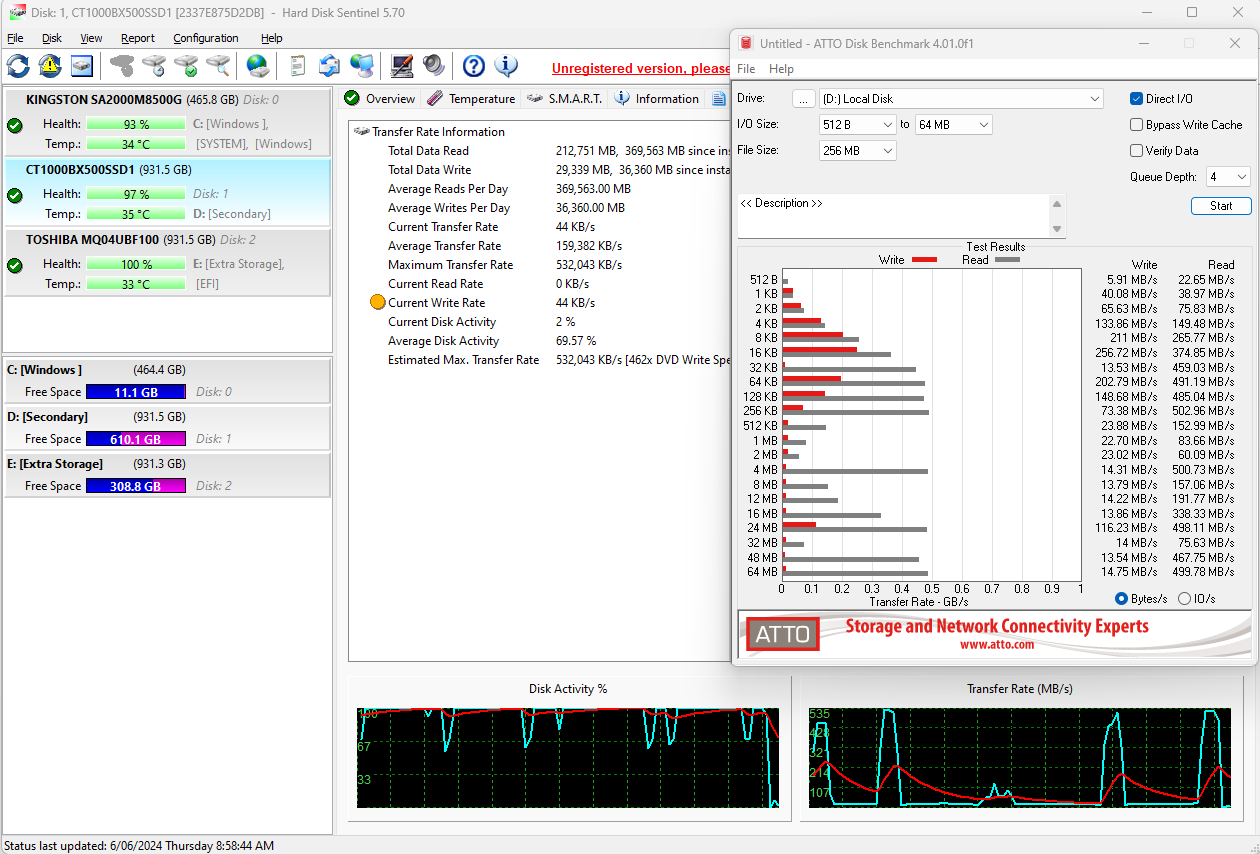Open the Help menu in Hard Disk Sentinel
This screenshot has width=1260, height=854.
click(272, 38)
